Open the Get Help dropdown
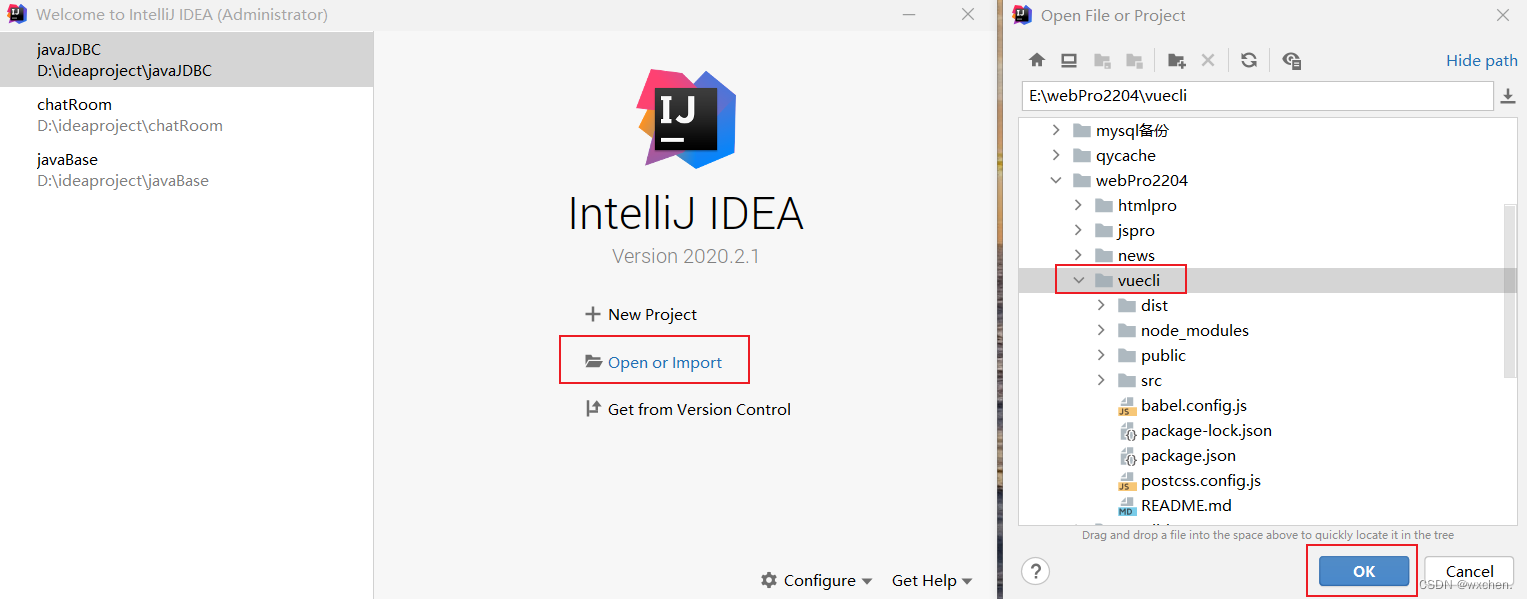This screenshot has height=599, width=1527. tap(931, 580)
